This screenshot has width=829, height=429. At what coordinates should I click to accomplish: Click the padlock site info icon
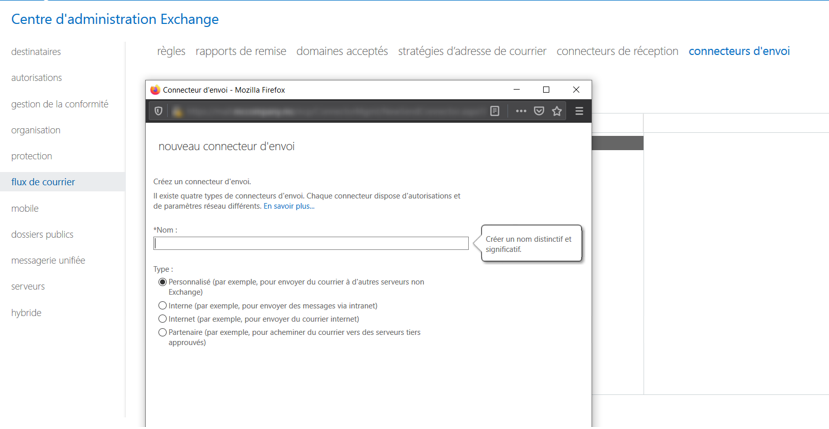coord(178,112)
